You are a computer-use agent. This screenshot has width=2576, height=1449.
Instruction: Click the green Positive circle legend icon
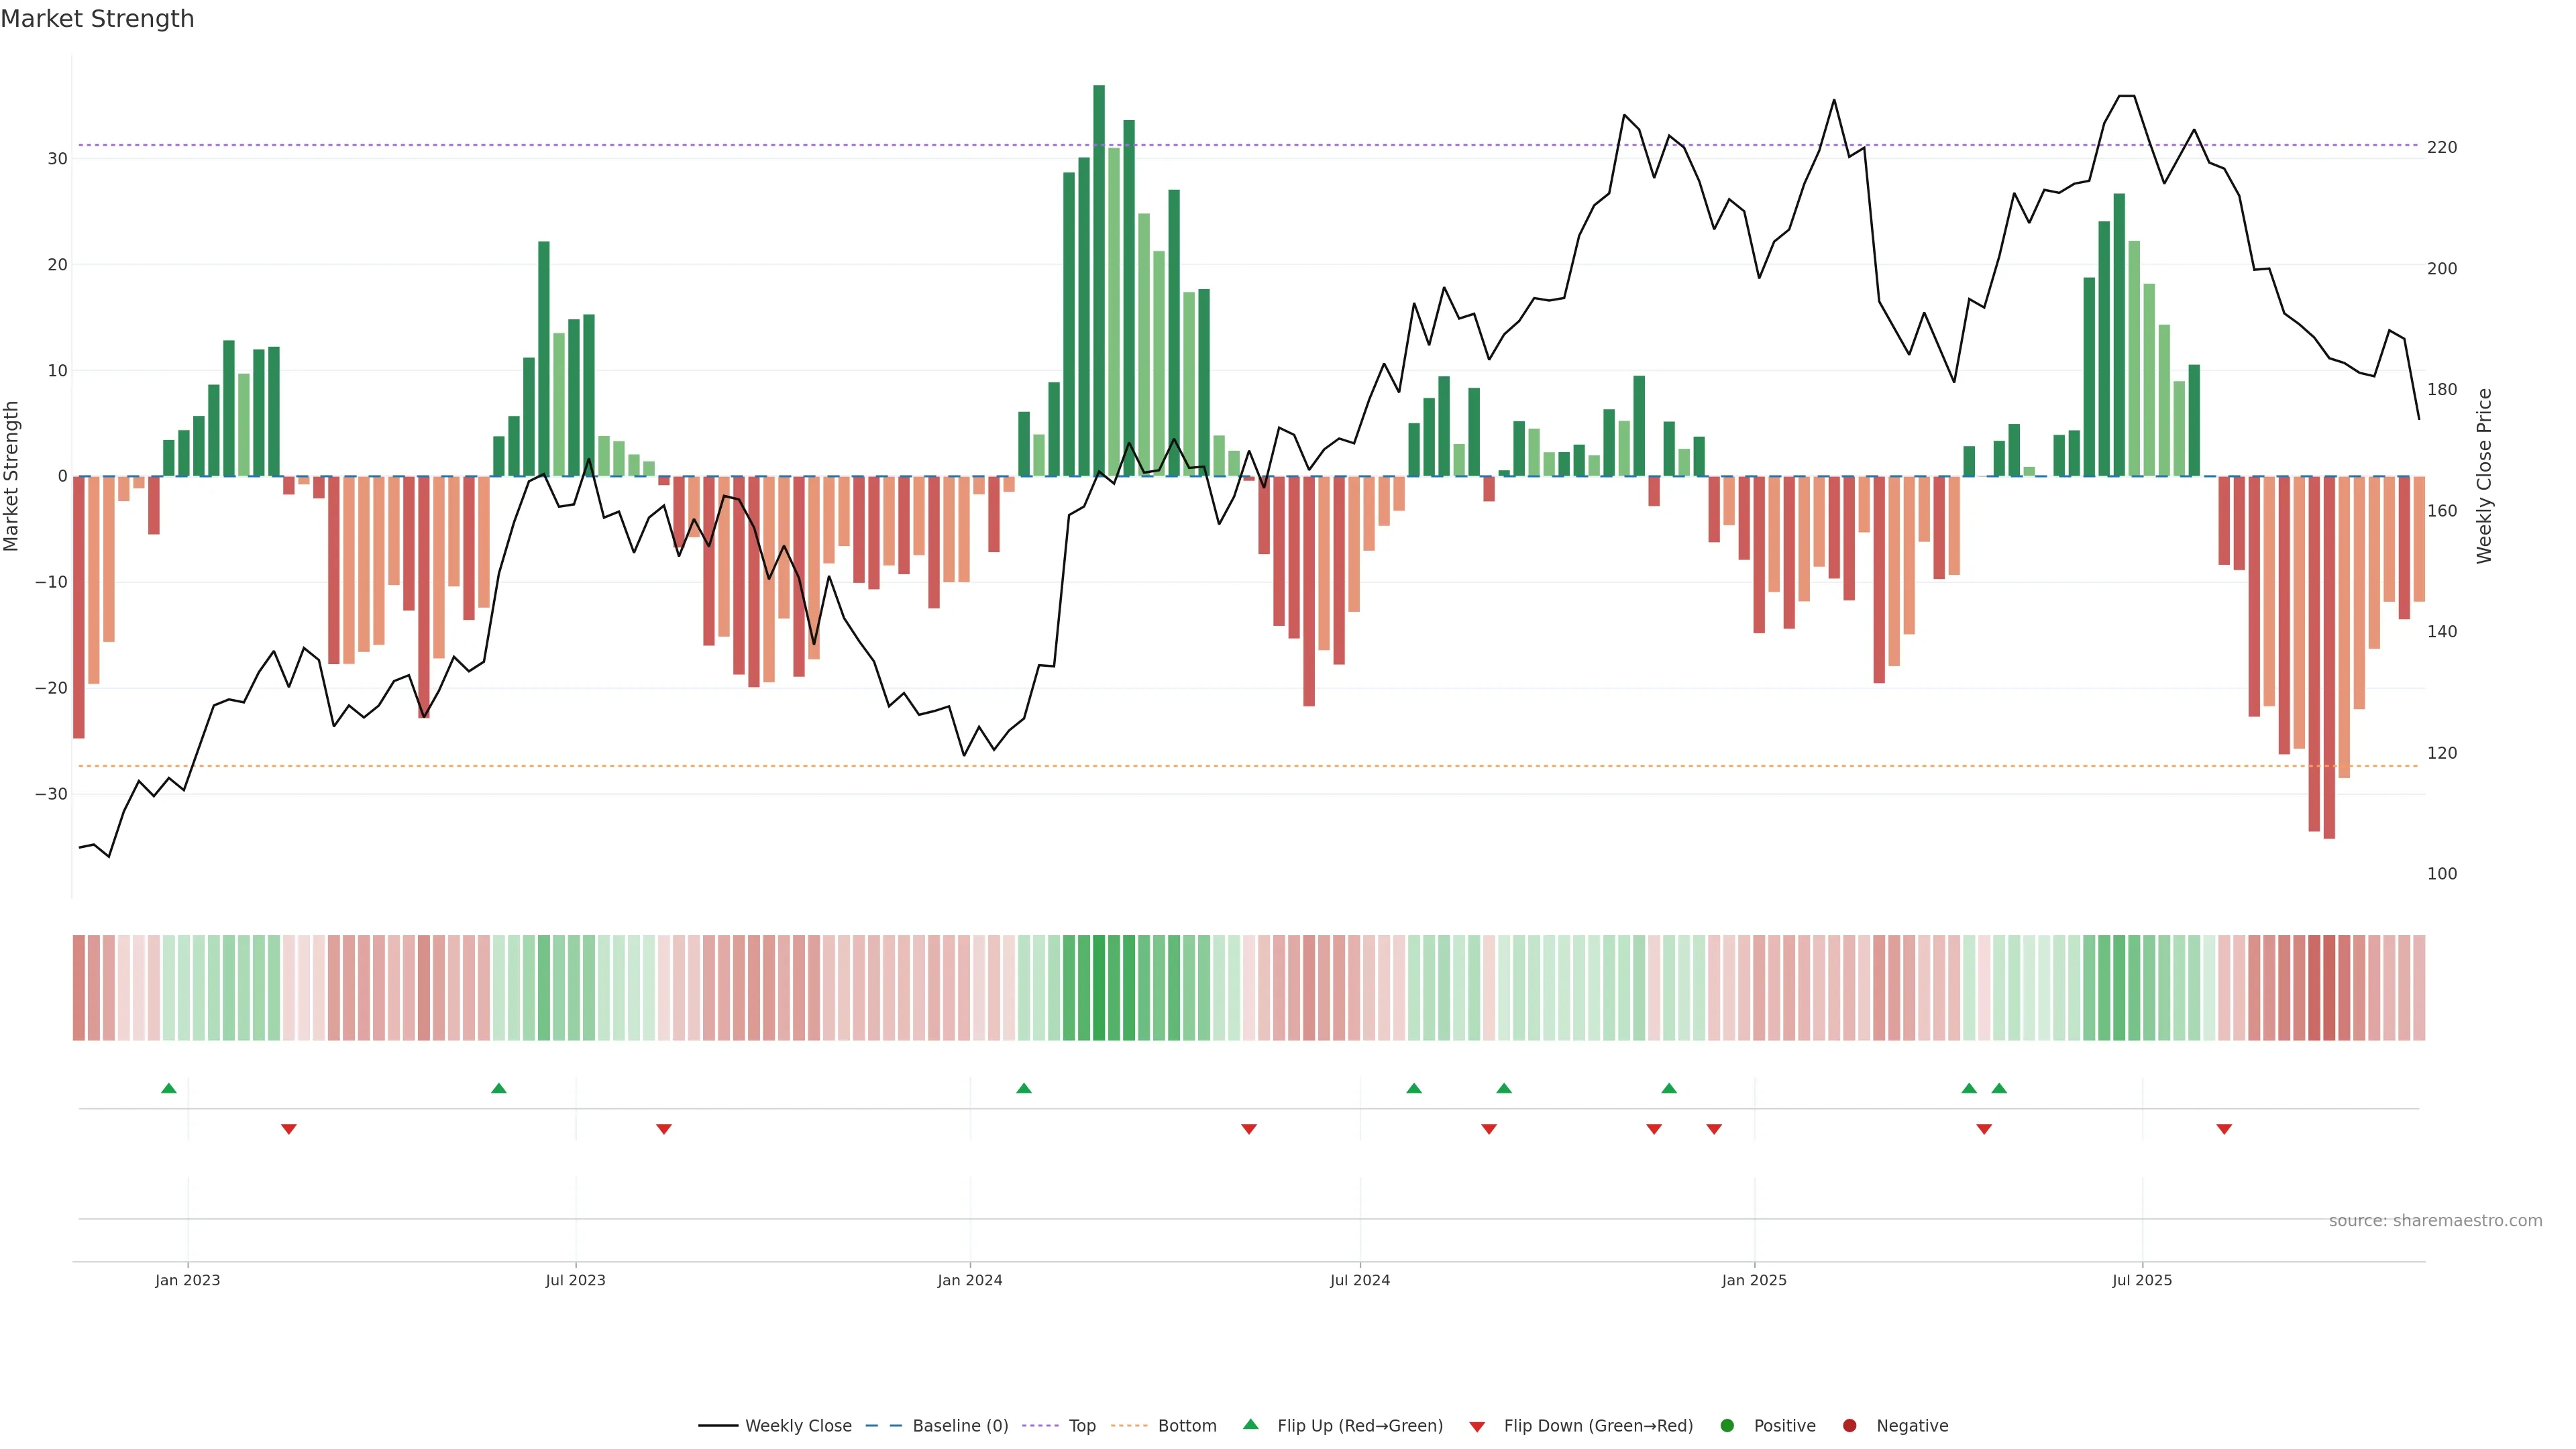(x=1727, y=1426)
